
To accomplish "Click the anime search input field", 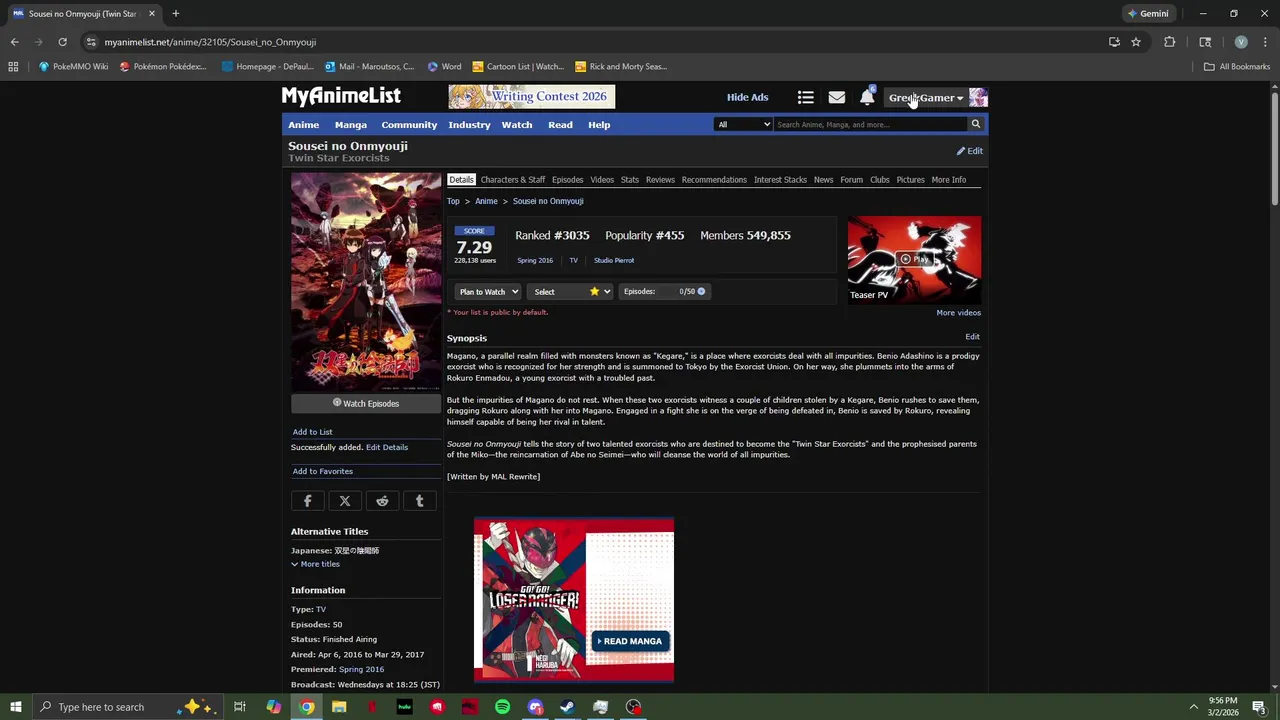I will 871,125.
